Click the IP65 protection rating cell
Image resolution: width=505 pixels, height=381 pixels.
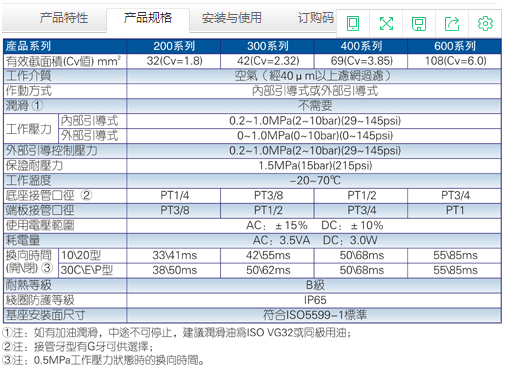pos(314,300)
